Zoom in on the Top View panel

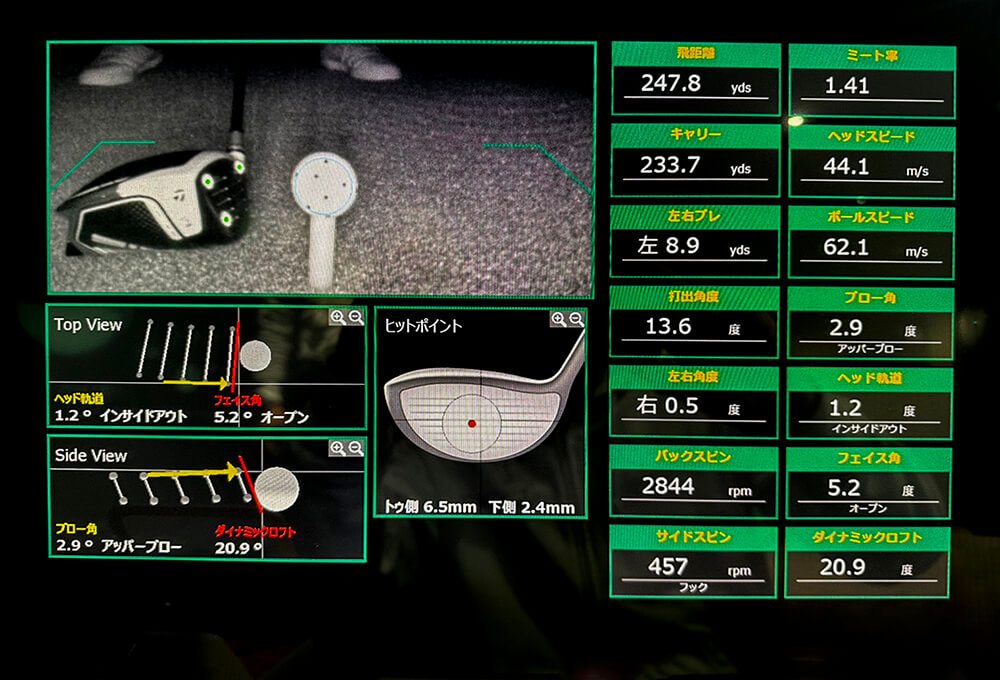338,317
